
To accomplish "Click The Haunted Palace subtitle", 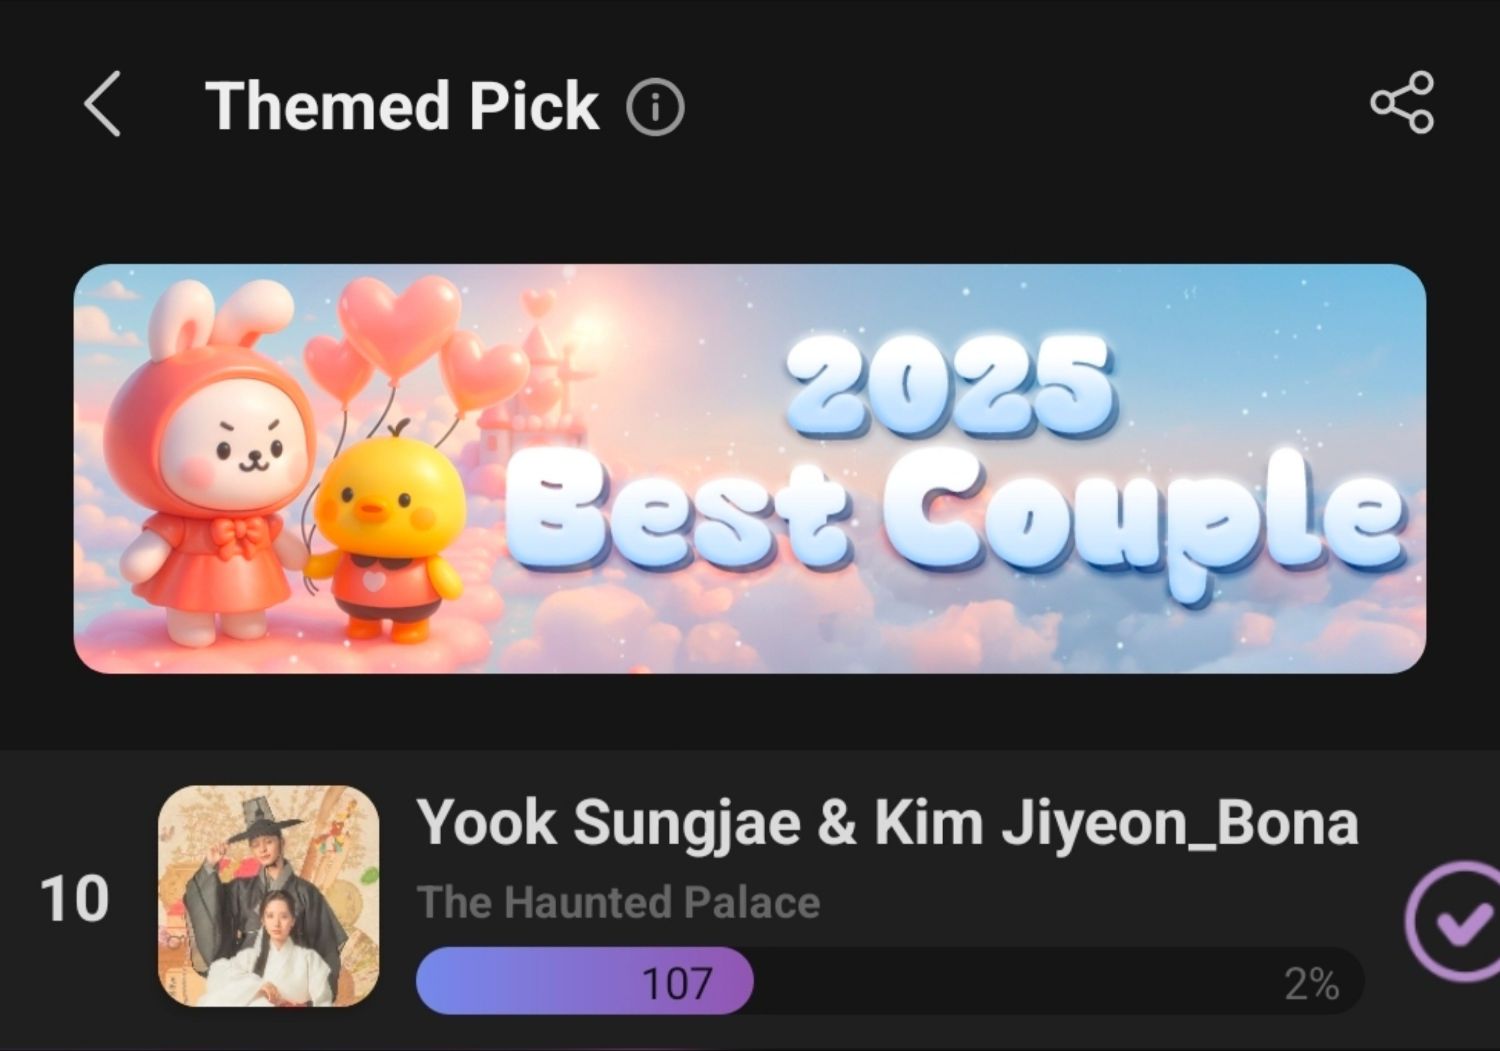I will click(x=618, y=902).
